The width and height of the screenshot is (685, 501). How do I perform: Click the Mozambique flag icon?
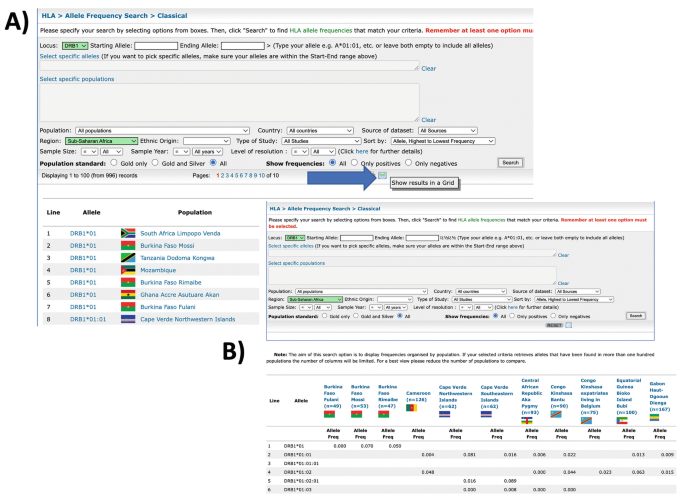[x=129, y=270]
